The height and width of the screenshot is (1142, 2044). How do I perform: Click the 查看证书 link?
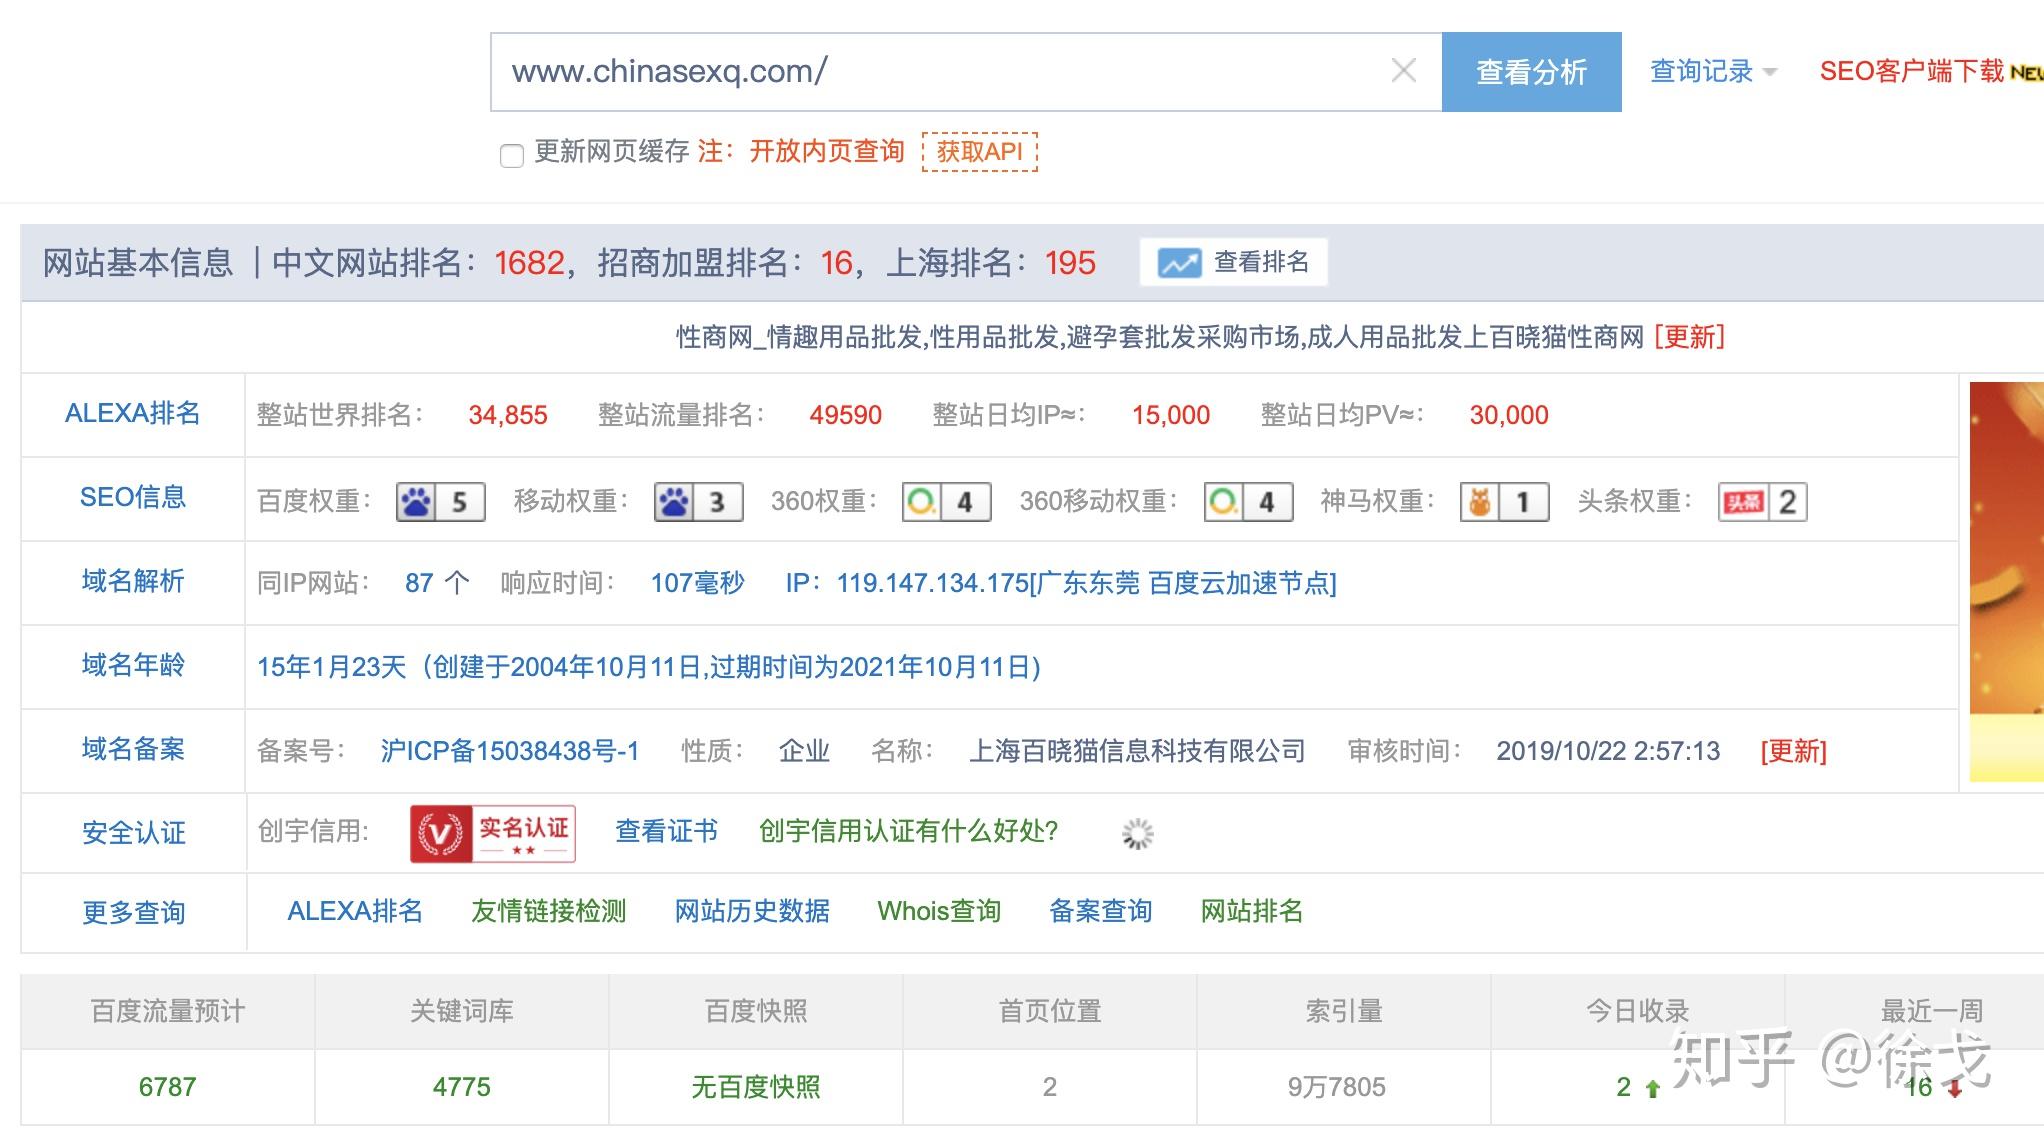click(x=667, y=831)
